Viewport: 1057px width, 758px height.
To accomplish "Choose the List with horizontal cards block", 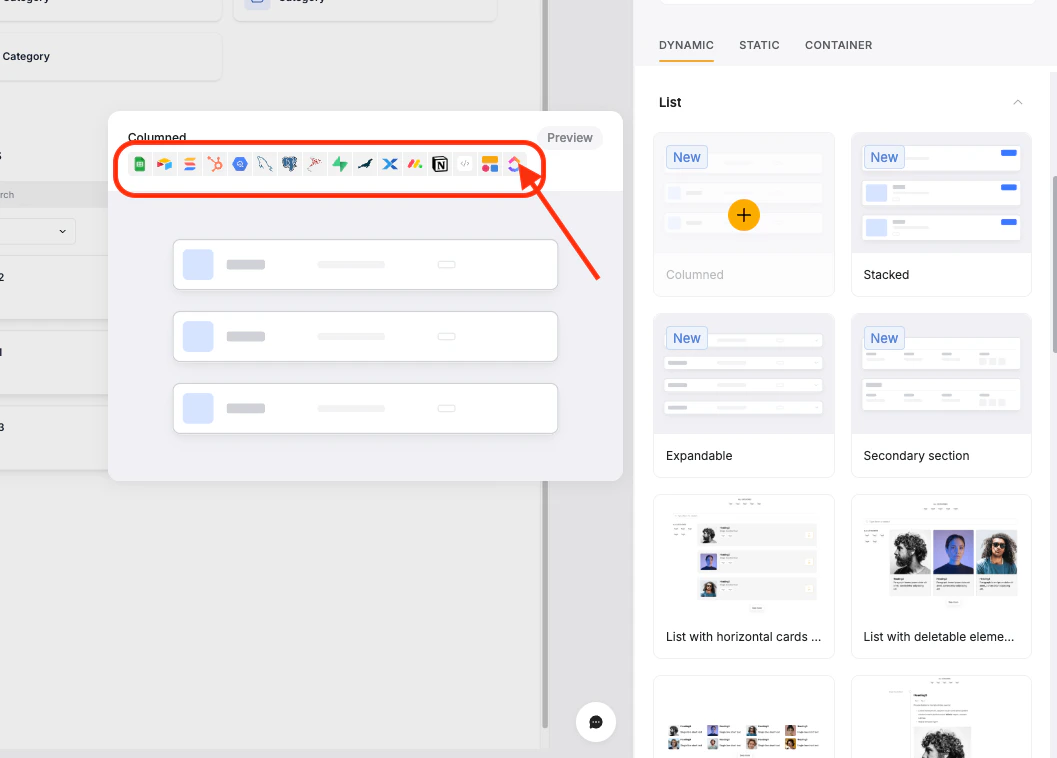I will (744, 576).
